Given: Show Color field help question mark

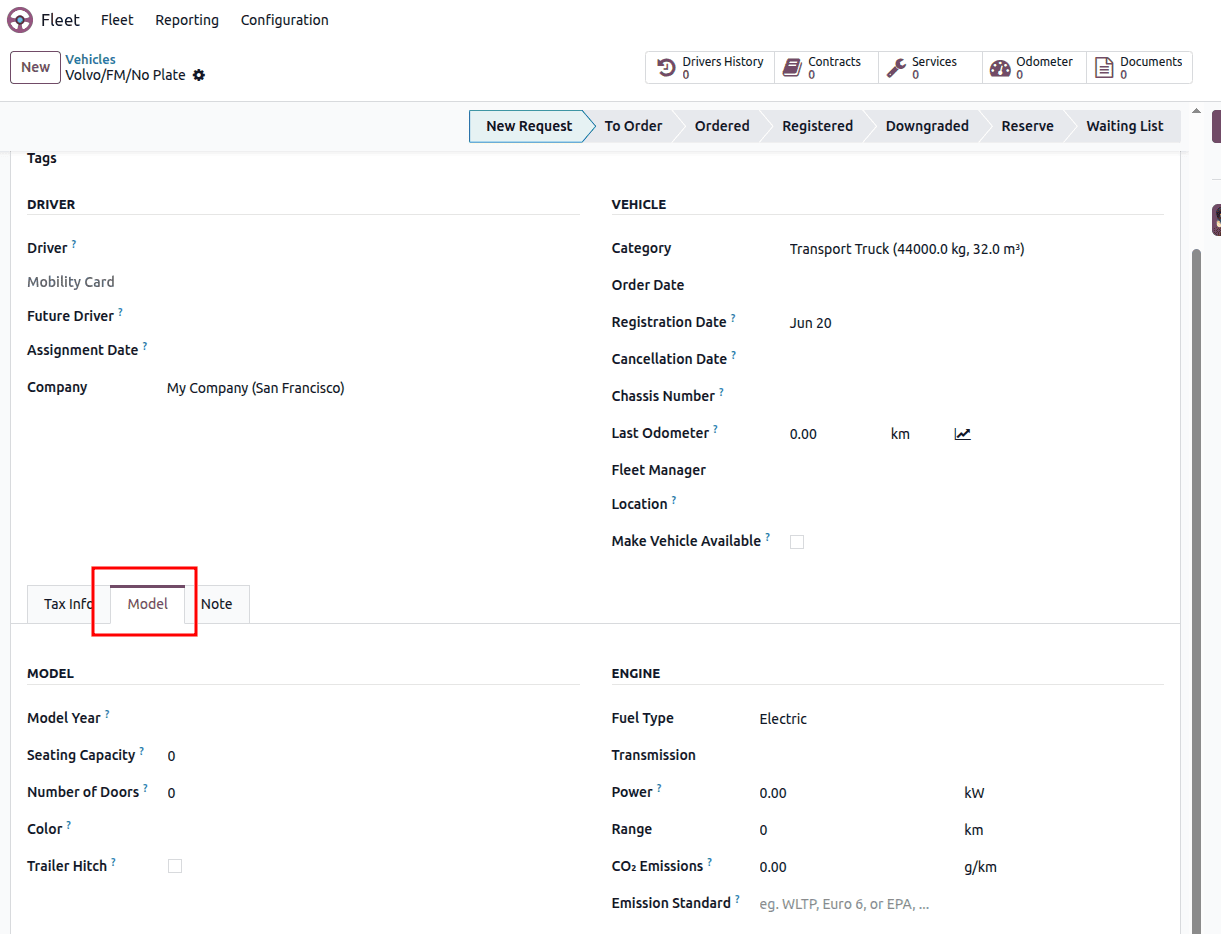Looking at the screenshot, I should (x=69, y=825).
